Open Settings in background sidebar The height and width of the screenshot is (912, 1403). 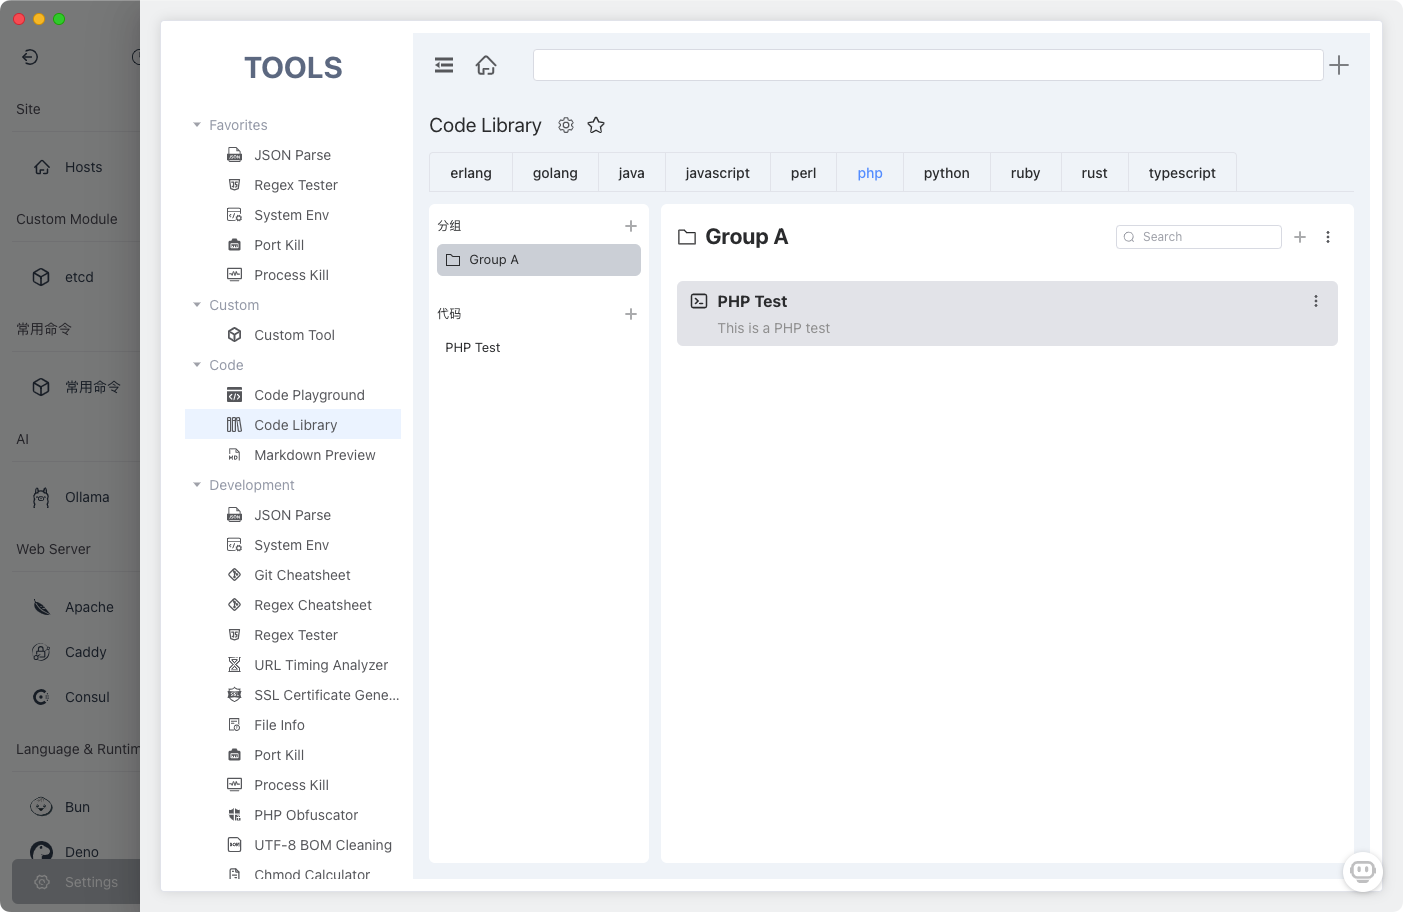point(76,882)
